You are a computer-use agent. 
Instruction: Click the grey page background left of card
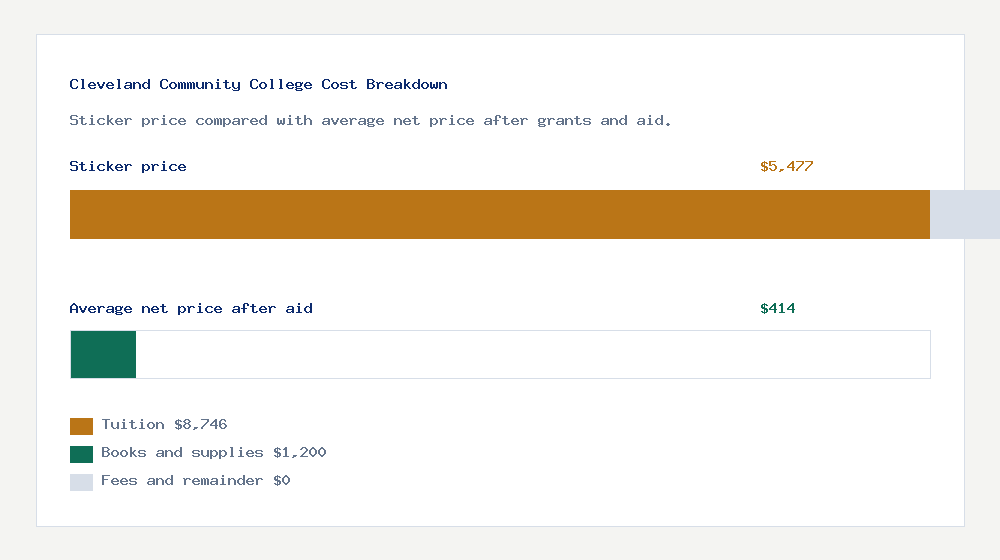coord(18,280)
